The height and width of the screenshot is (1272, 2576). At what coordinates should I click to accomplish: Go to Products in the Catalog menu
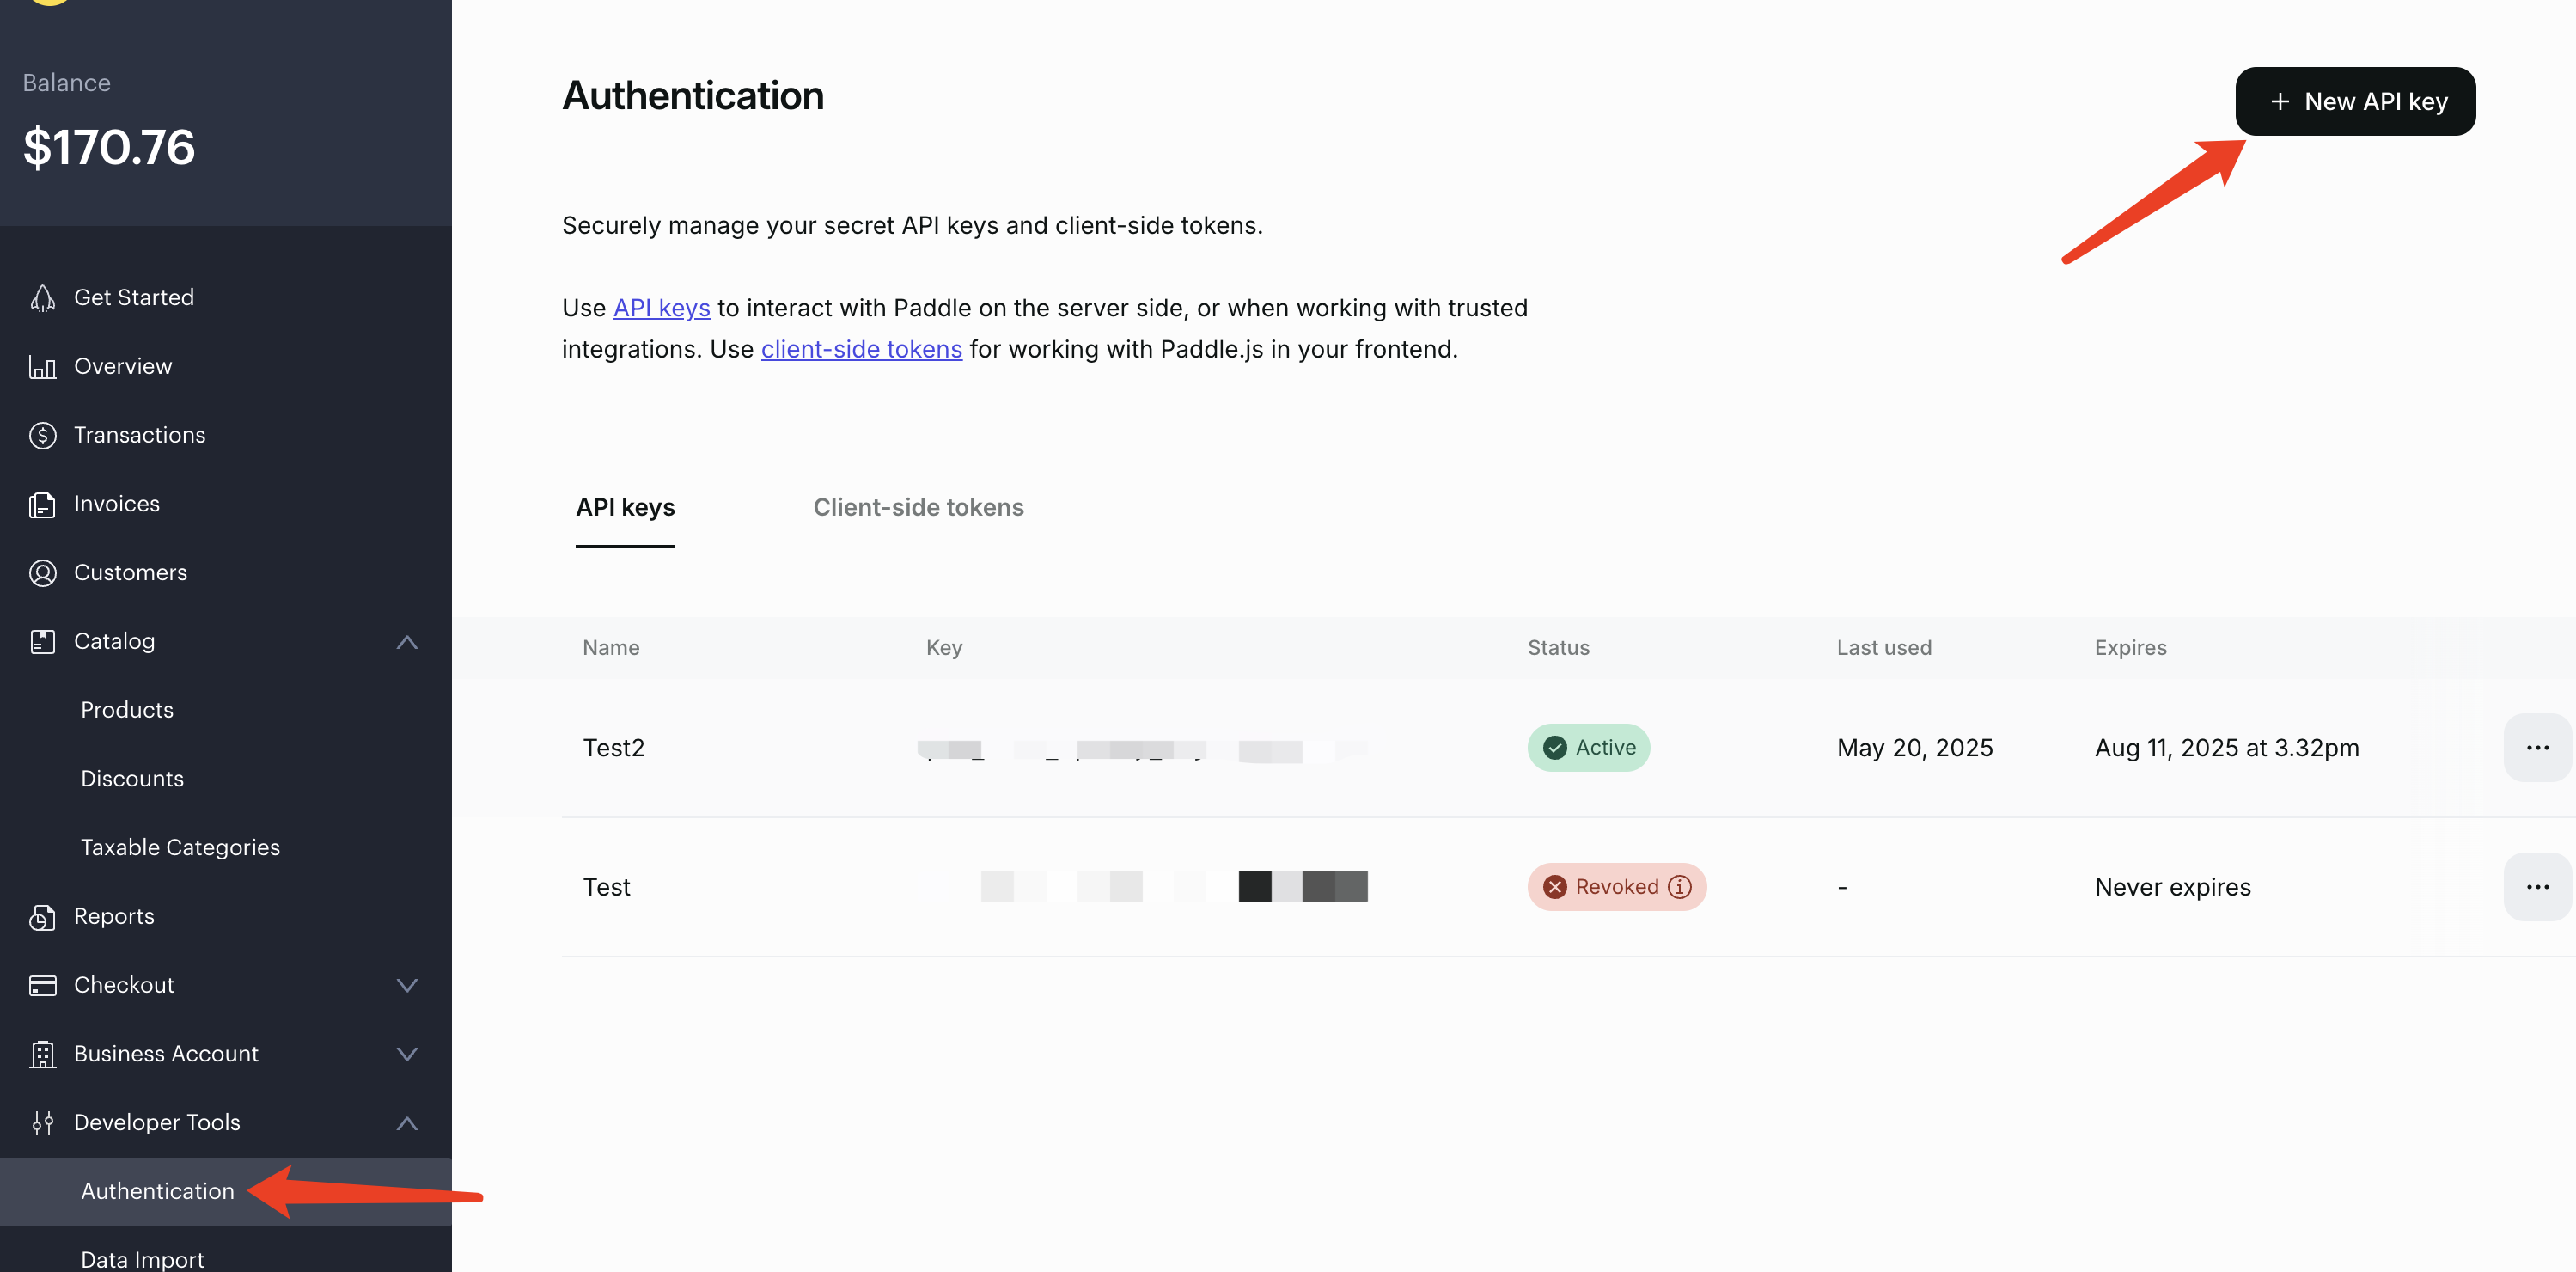coord(127,710)
